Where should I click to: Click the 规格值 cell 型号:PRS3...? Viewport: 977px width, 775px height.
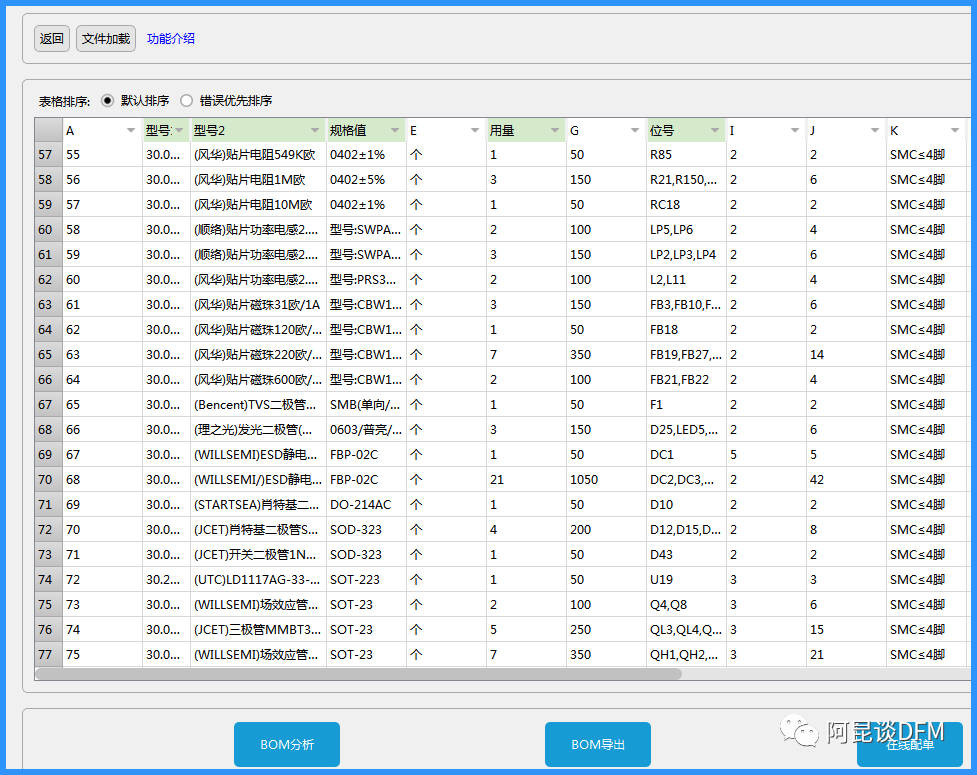[x=366, y=280]
